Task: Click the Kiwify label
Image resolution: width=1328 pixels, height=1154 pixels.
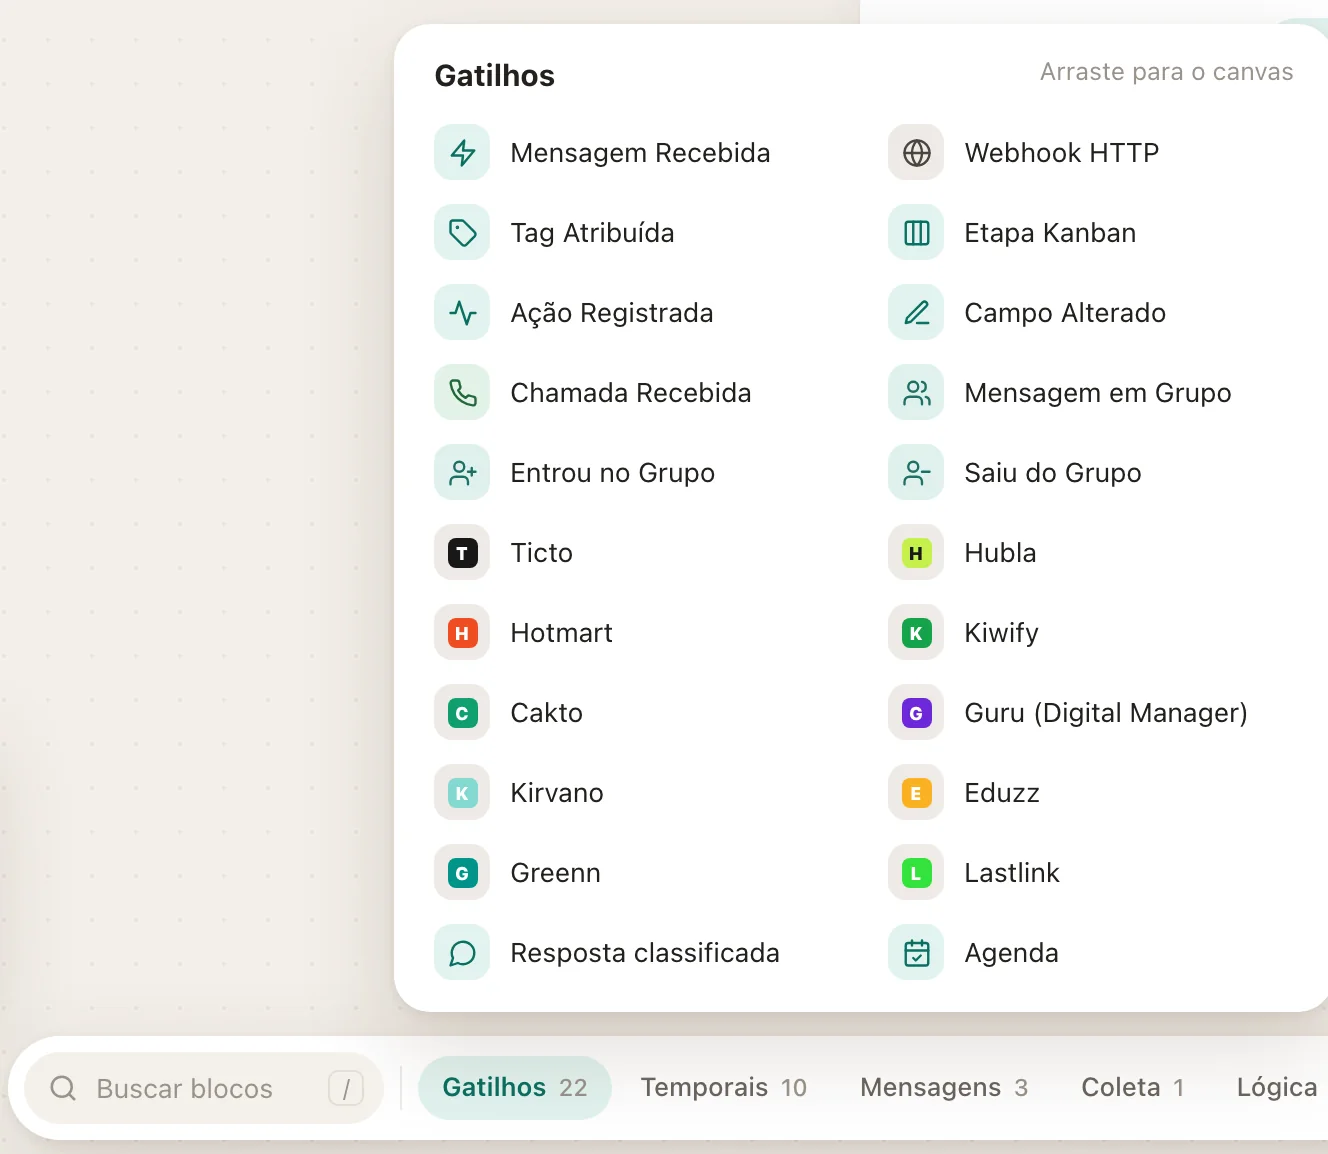Action: point(1001,633)
